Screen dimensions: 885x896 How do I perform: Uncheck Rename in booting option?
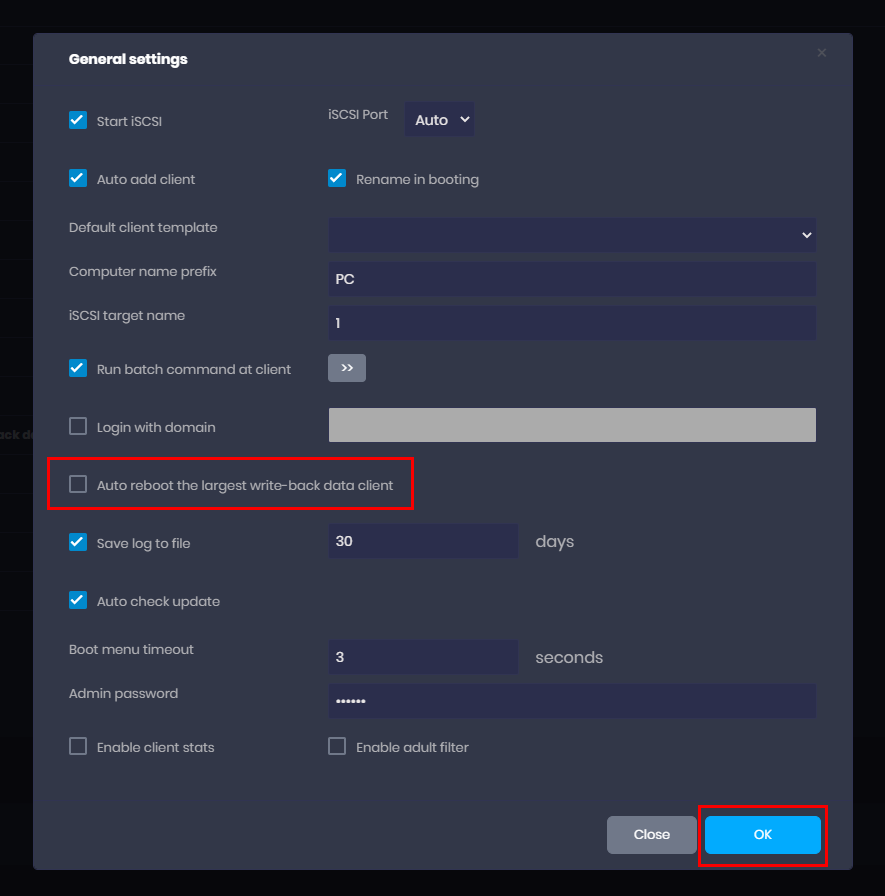[x=337, y=179]
